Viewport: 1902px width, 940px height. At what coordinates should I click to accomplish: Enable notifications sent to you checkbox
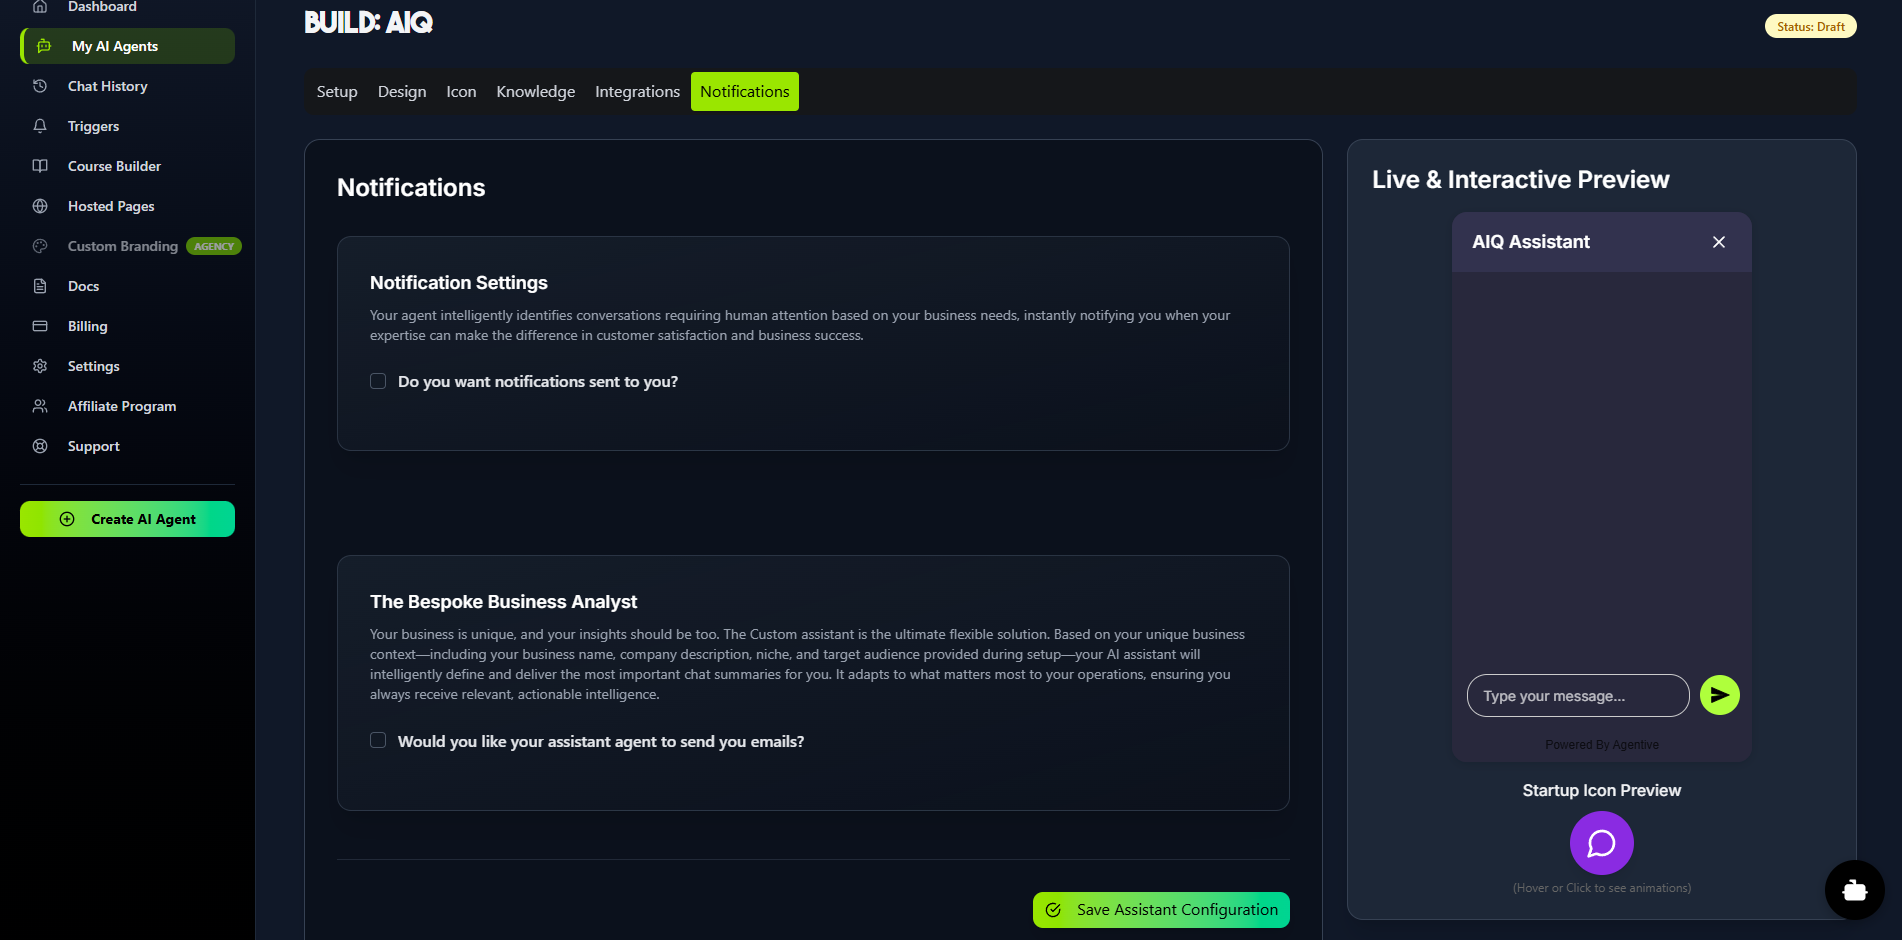tap(378, 381)
